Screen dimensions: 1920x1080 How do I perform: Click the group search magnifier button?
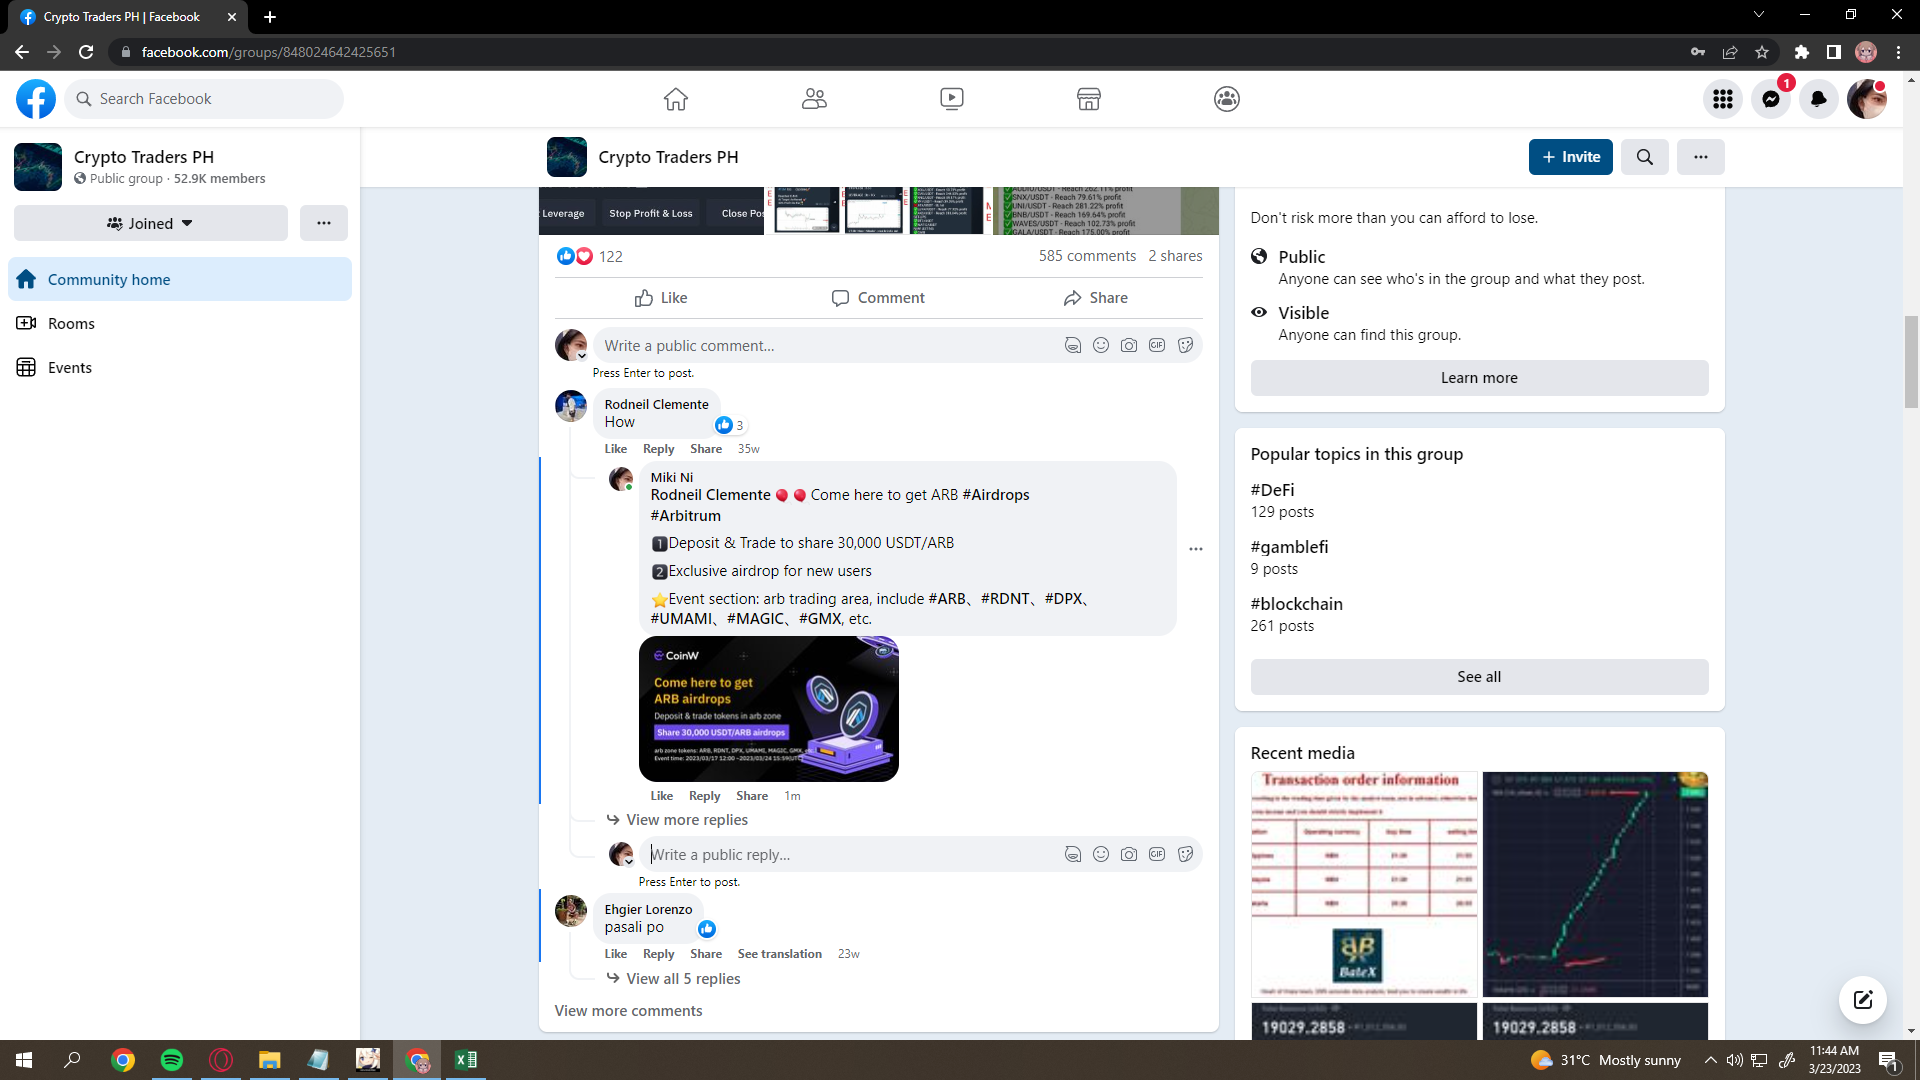pyautogui.click(x=1644, y=157)
